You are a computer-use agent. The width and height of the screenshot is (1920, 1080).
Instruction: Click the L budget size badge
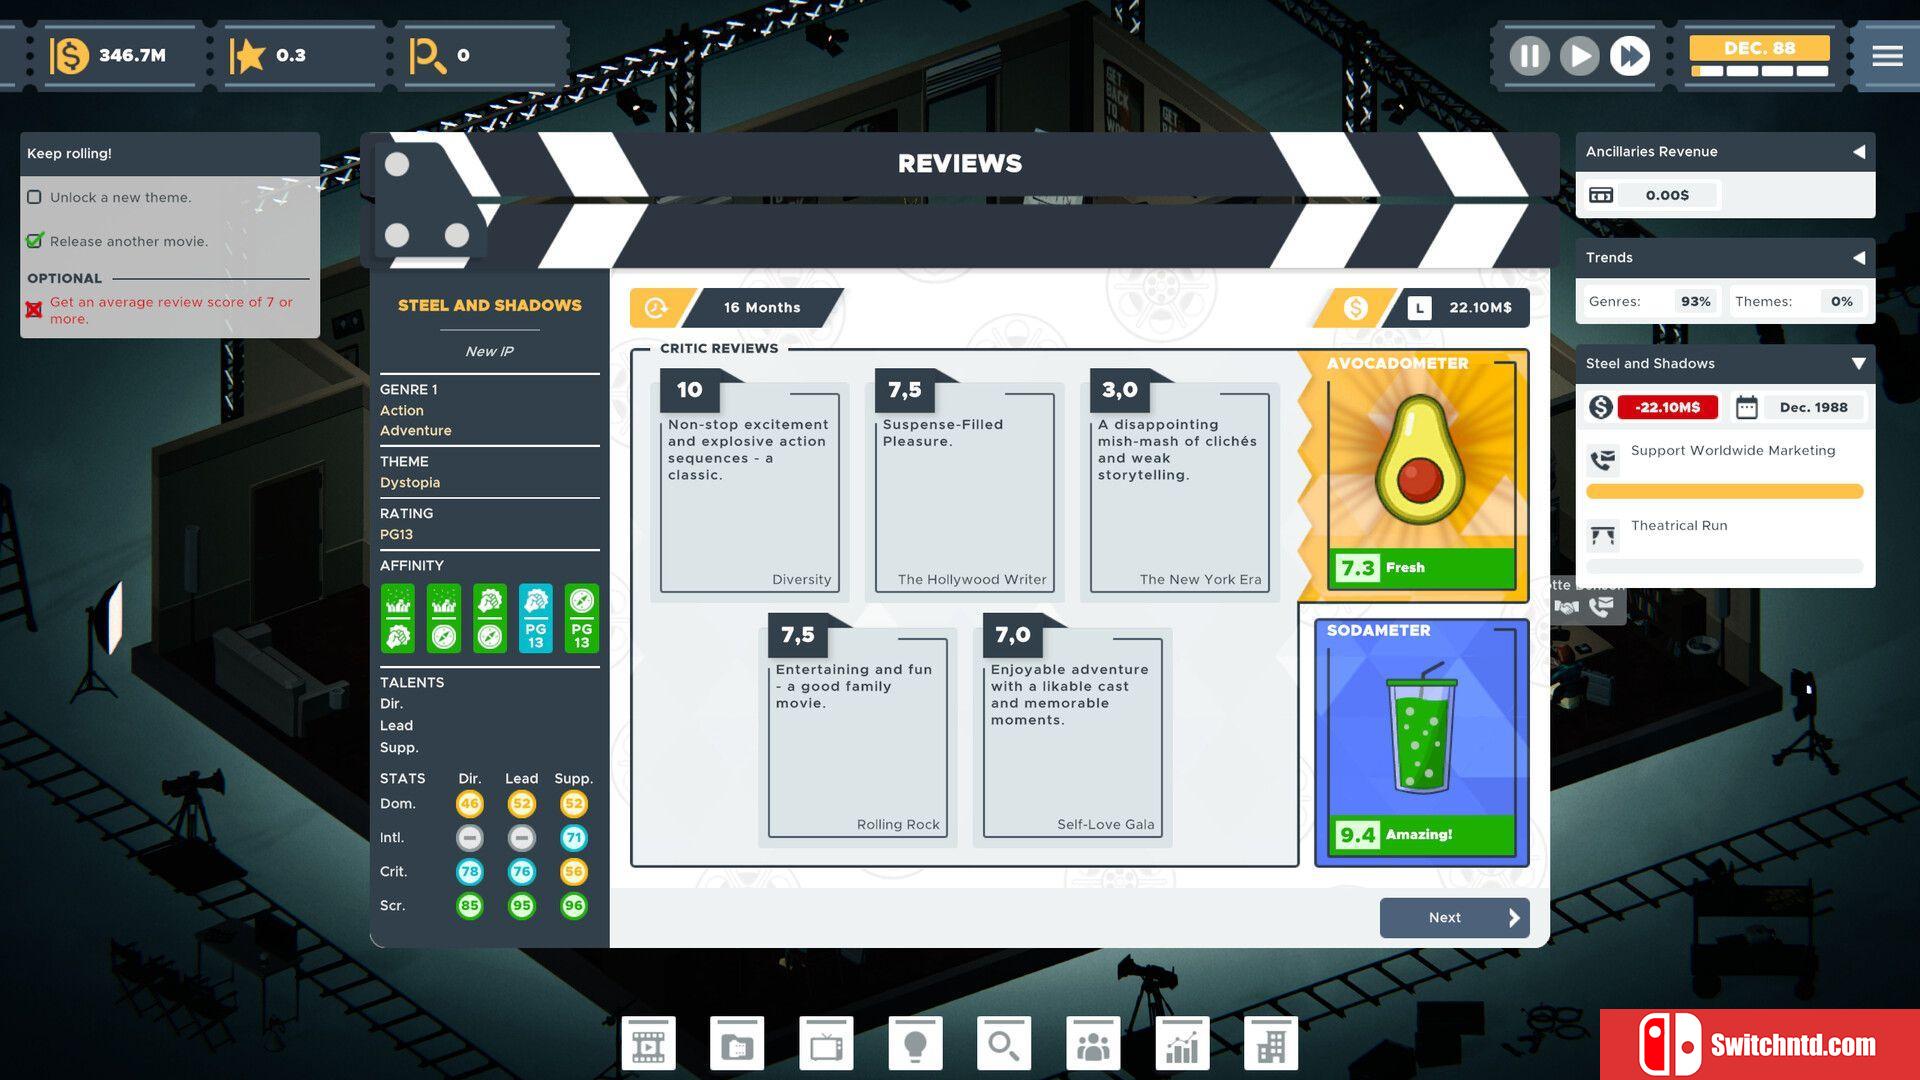1419,308
